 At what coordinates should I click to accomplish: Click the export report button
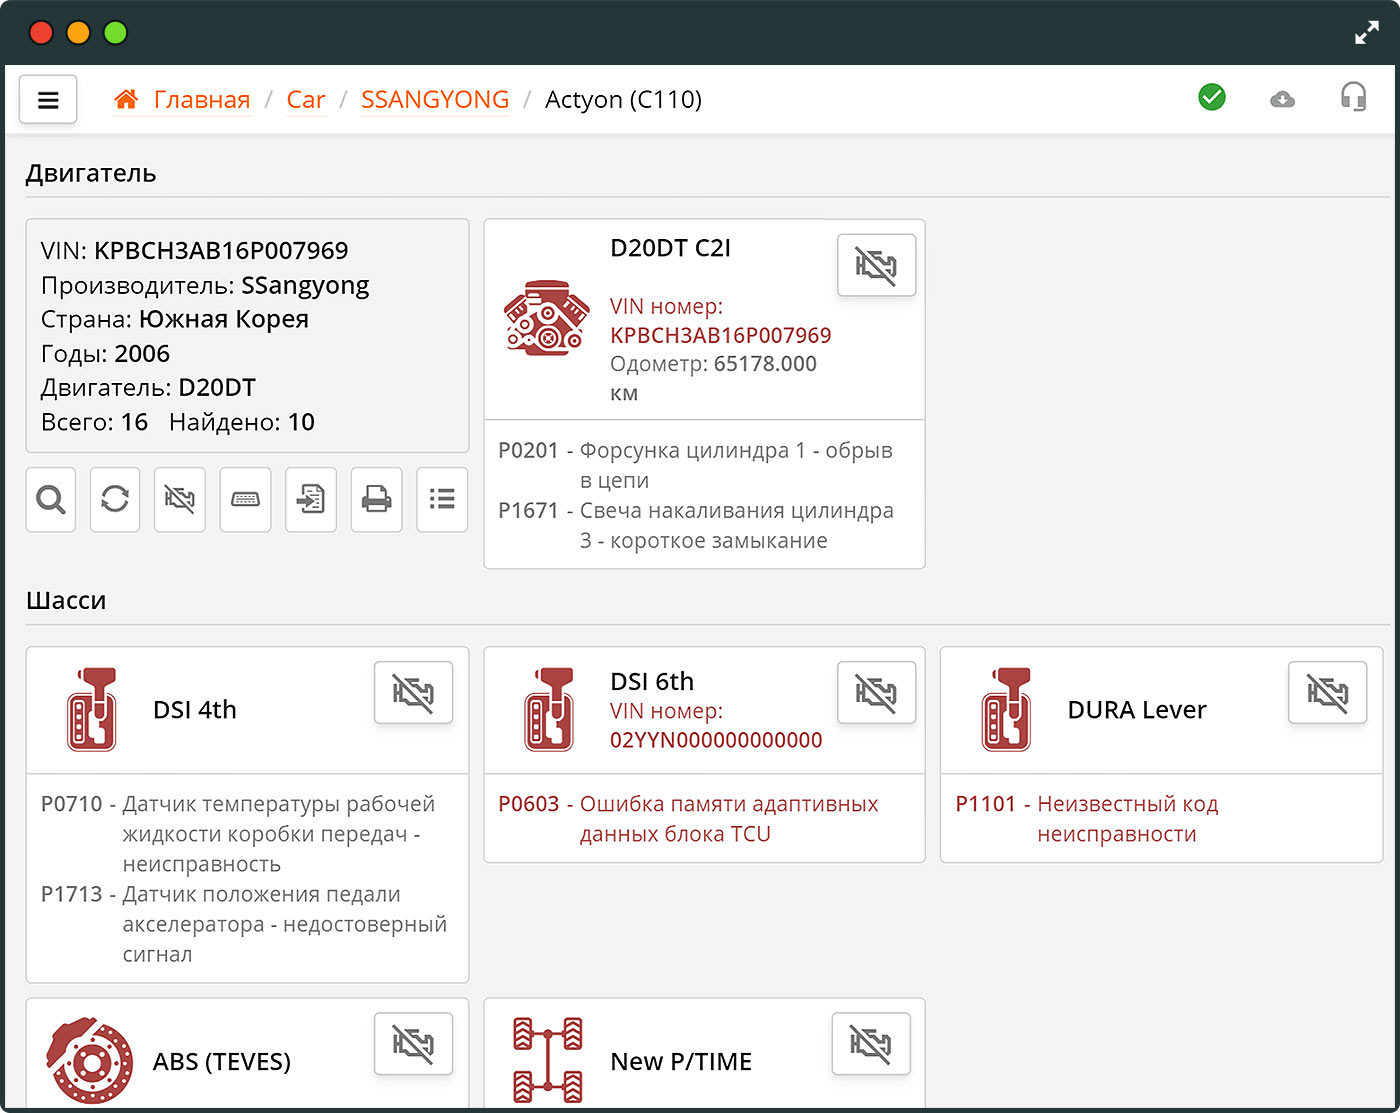tap(311, 499)
